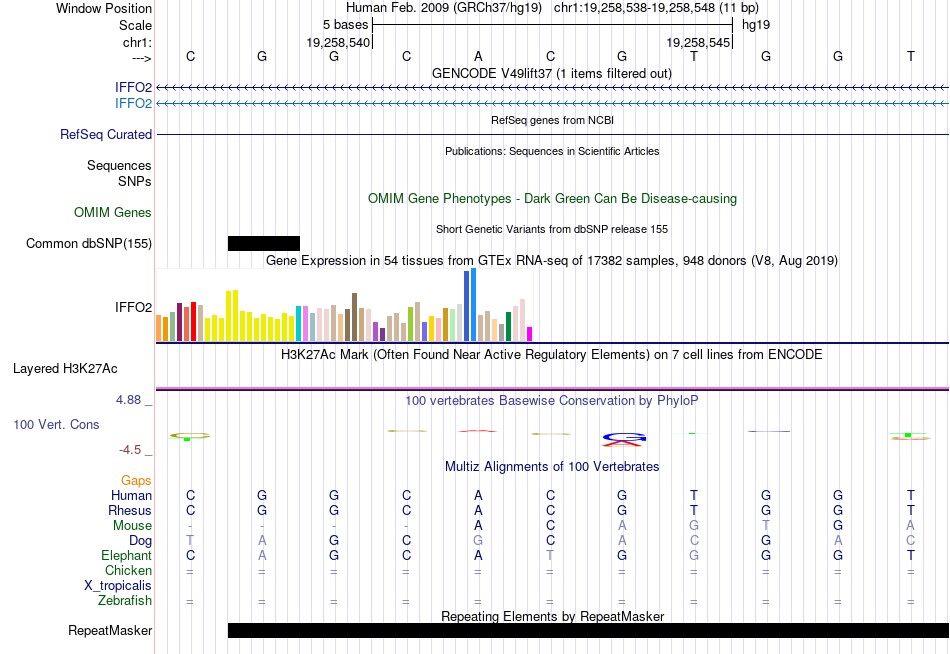Image resolution: width=950 pixels, height=654 pixels.
Task: Select the Dog alignment row label
Action: (x=140, y=541)
